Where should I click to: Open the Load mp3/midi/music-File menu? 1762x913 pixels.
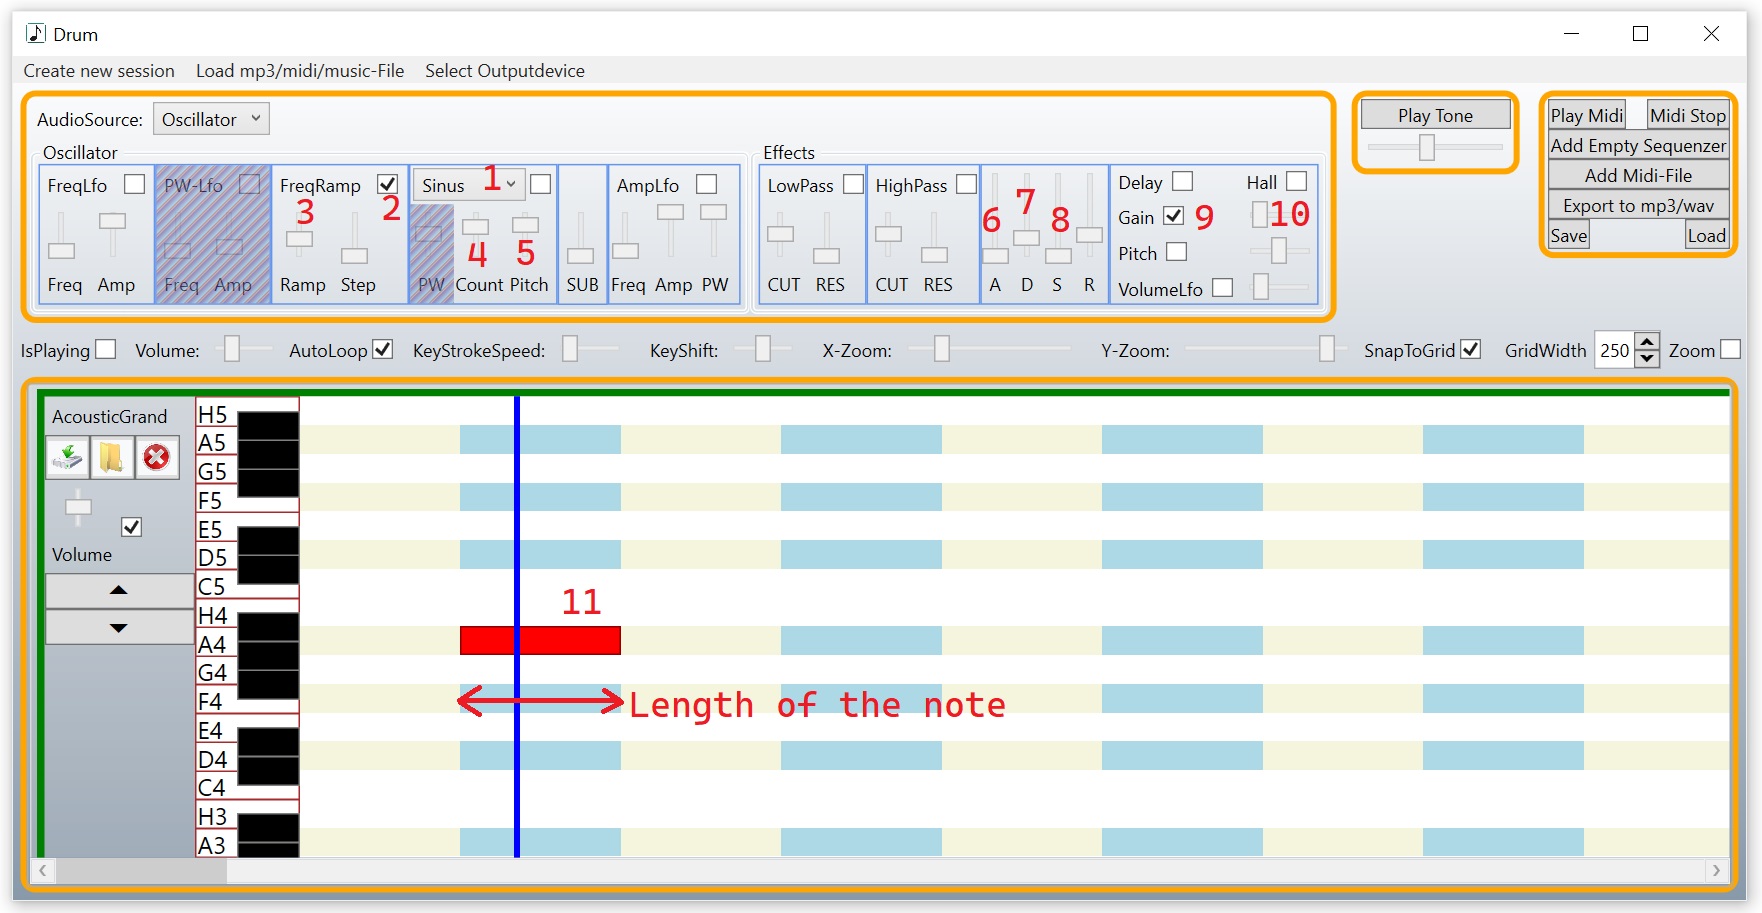300,71
